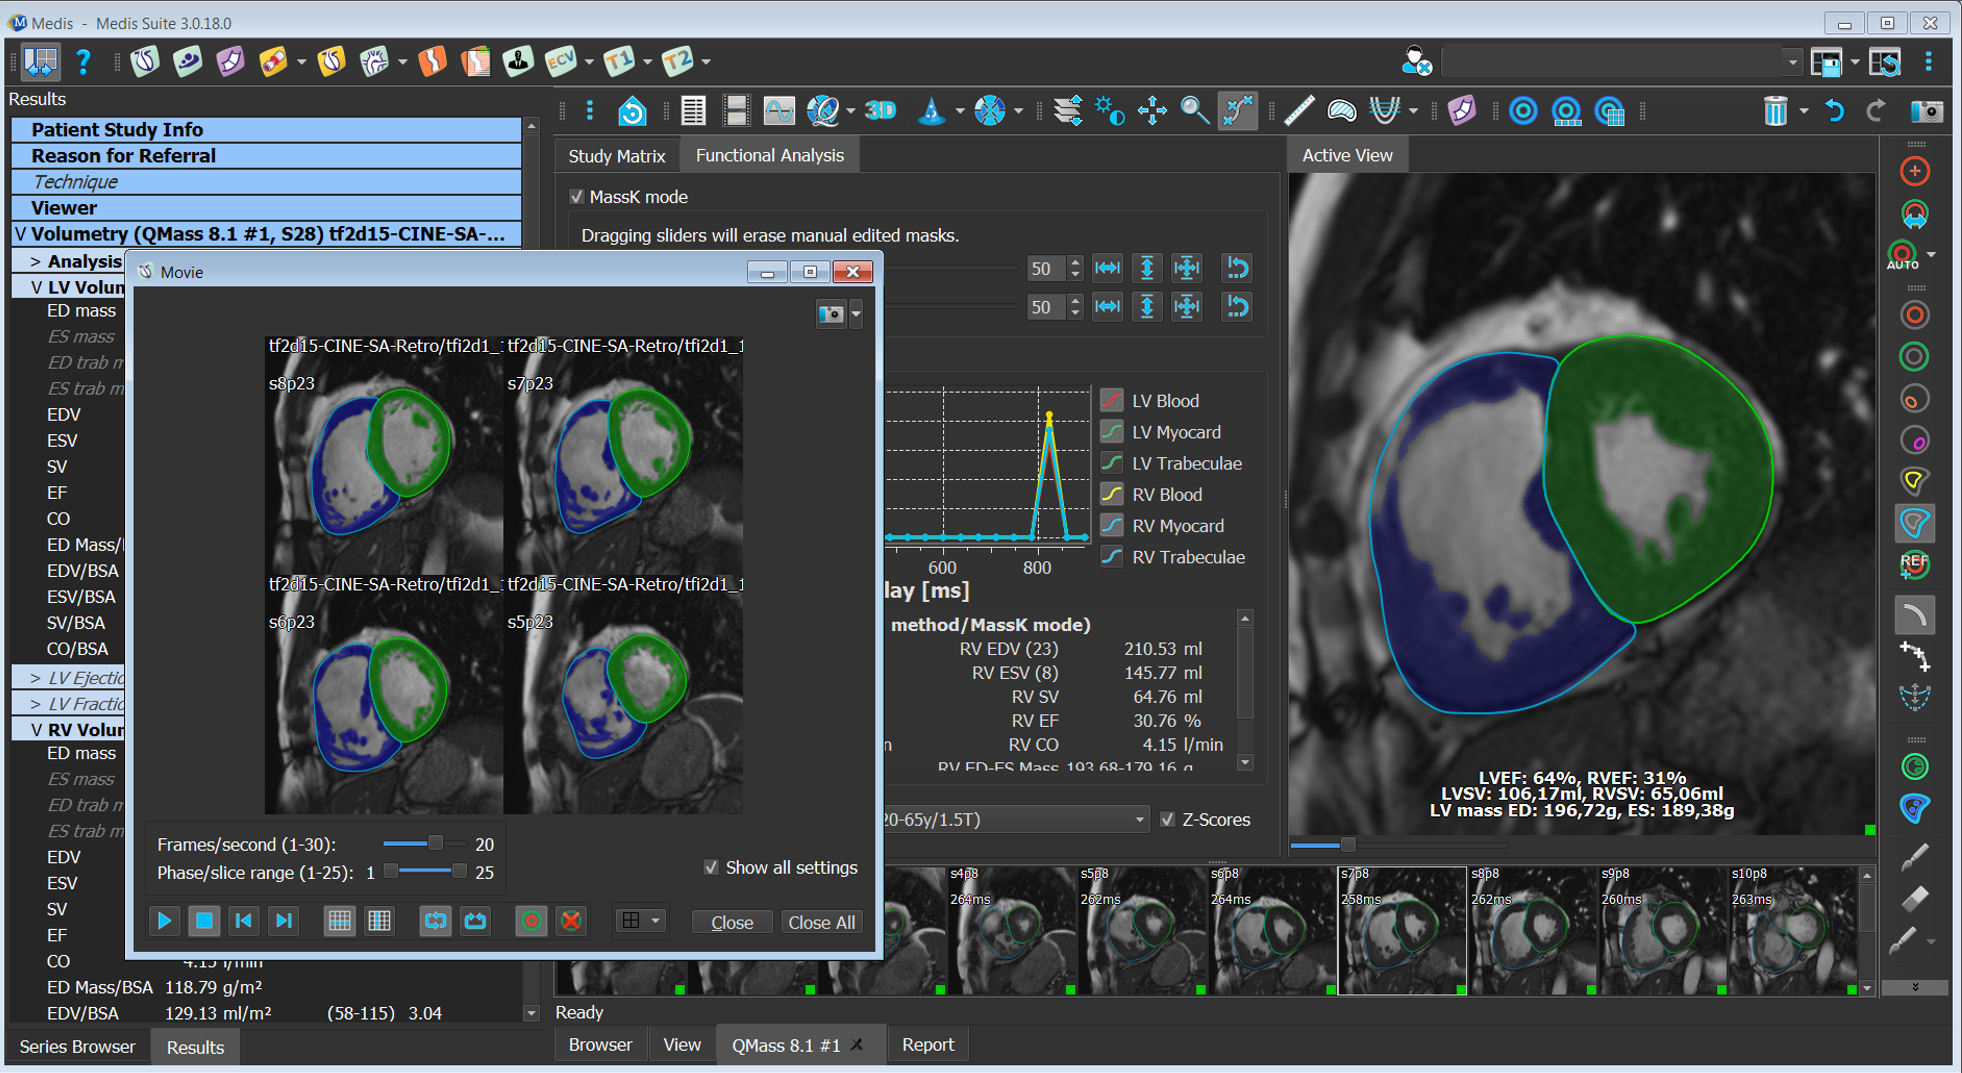The width and height of the screenshot is (1962, 1073).
Task: Click the Close All button
Action: [x=821, y=922]
